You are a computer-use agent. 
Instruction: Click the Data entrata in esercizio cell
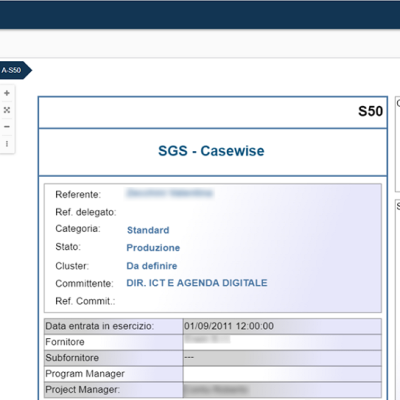tap(114, 326)
